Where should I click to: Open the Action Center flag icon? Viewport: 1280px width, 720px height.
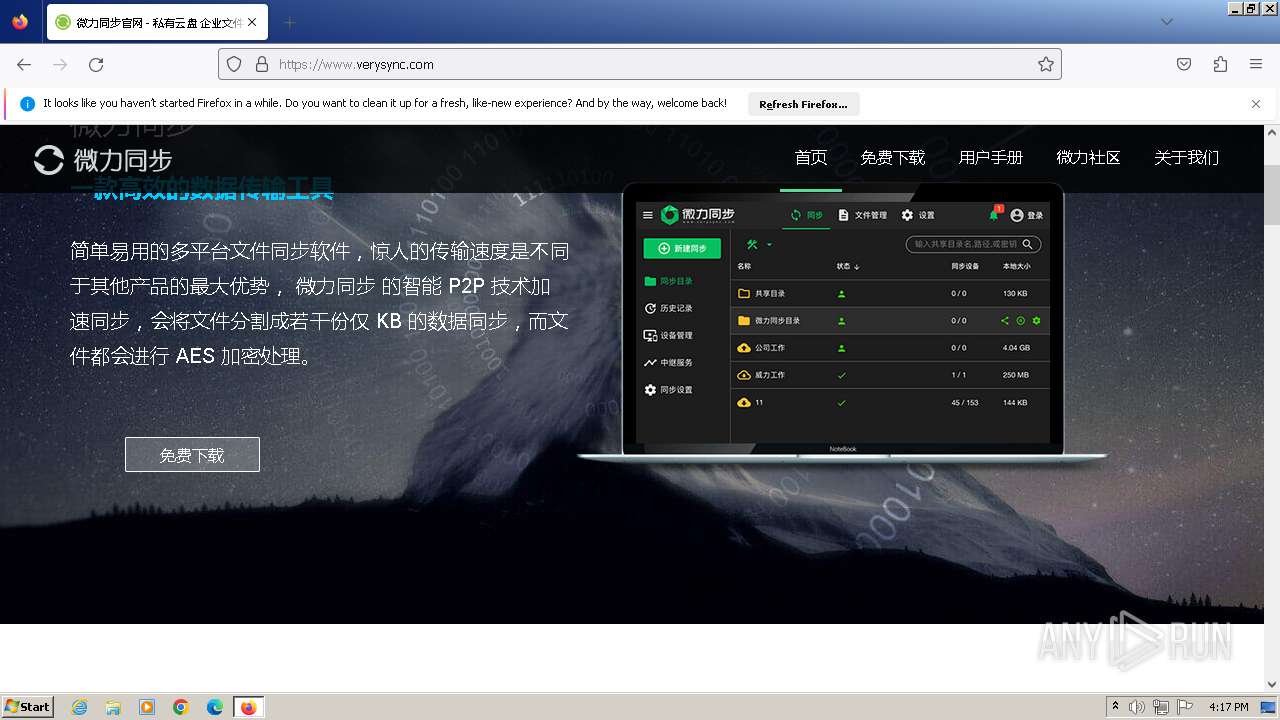pyautogui.click(x=1185, y=707)
